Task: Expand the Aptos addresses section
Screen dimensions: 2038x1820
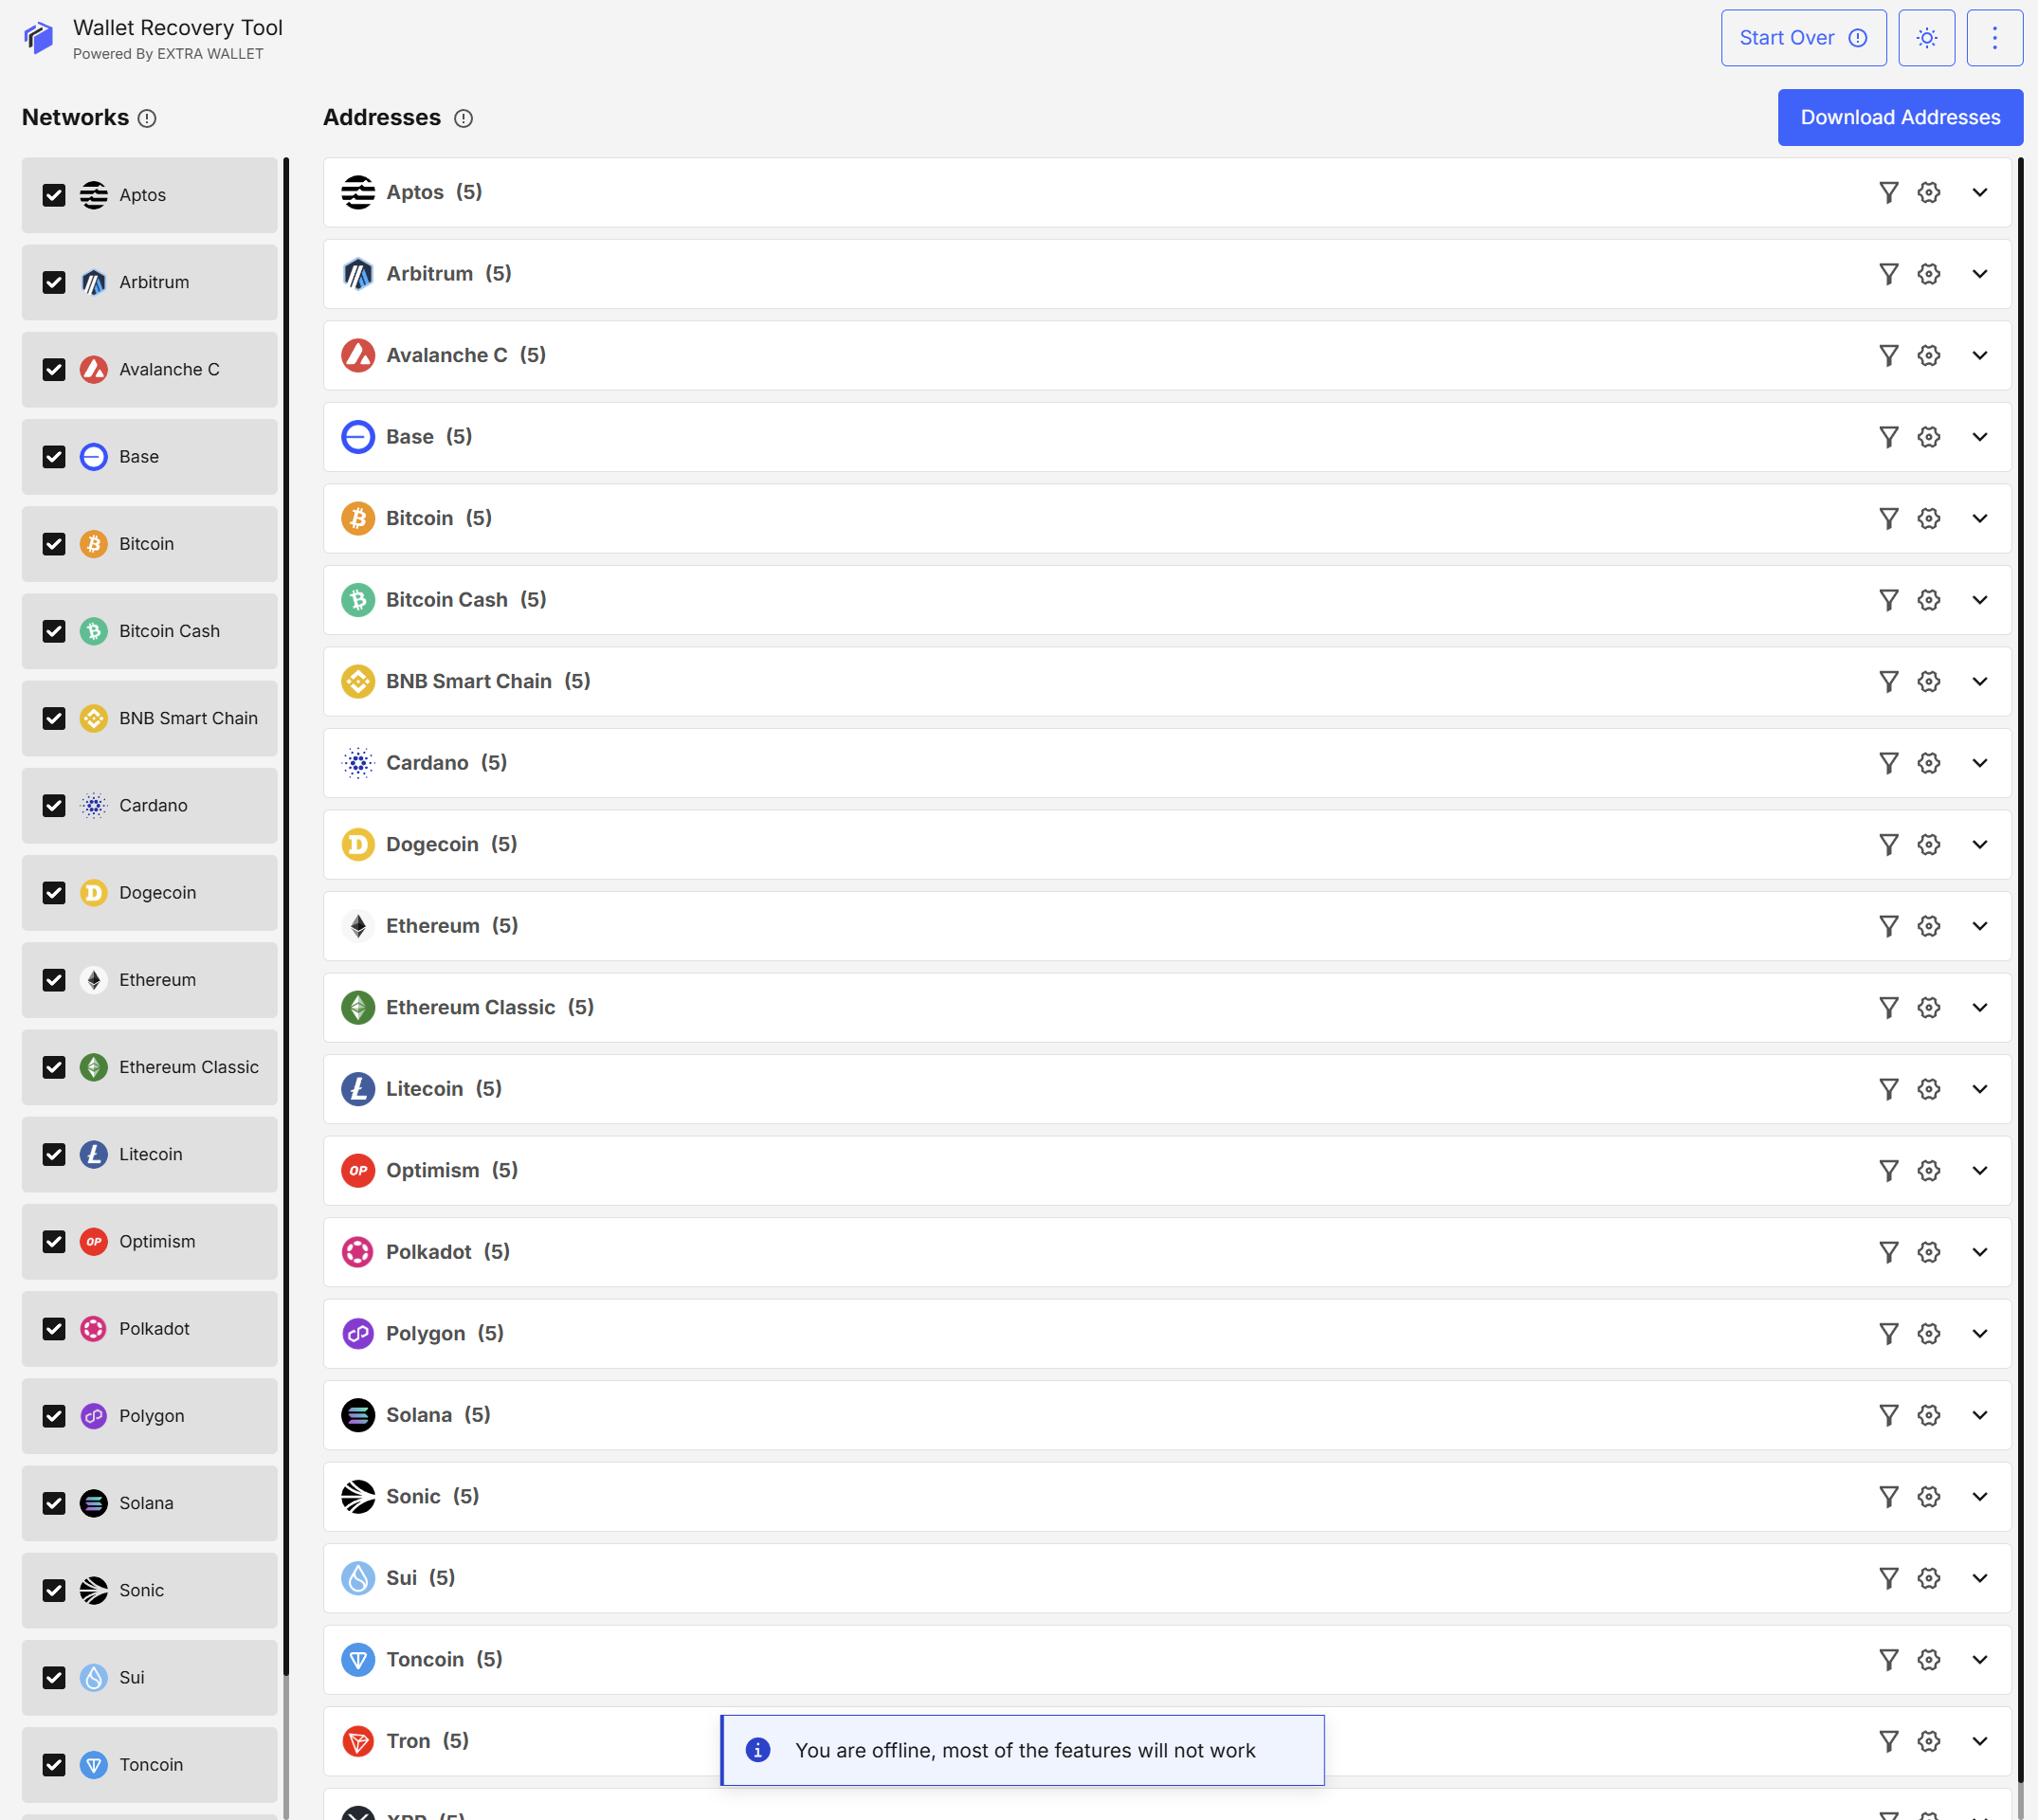Action: pos(1981,192)
